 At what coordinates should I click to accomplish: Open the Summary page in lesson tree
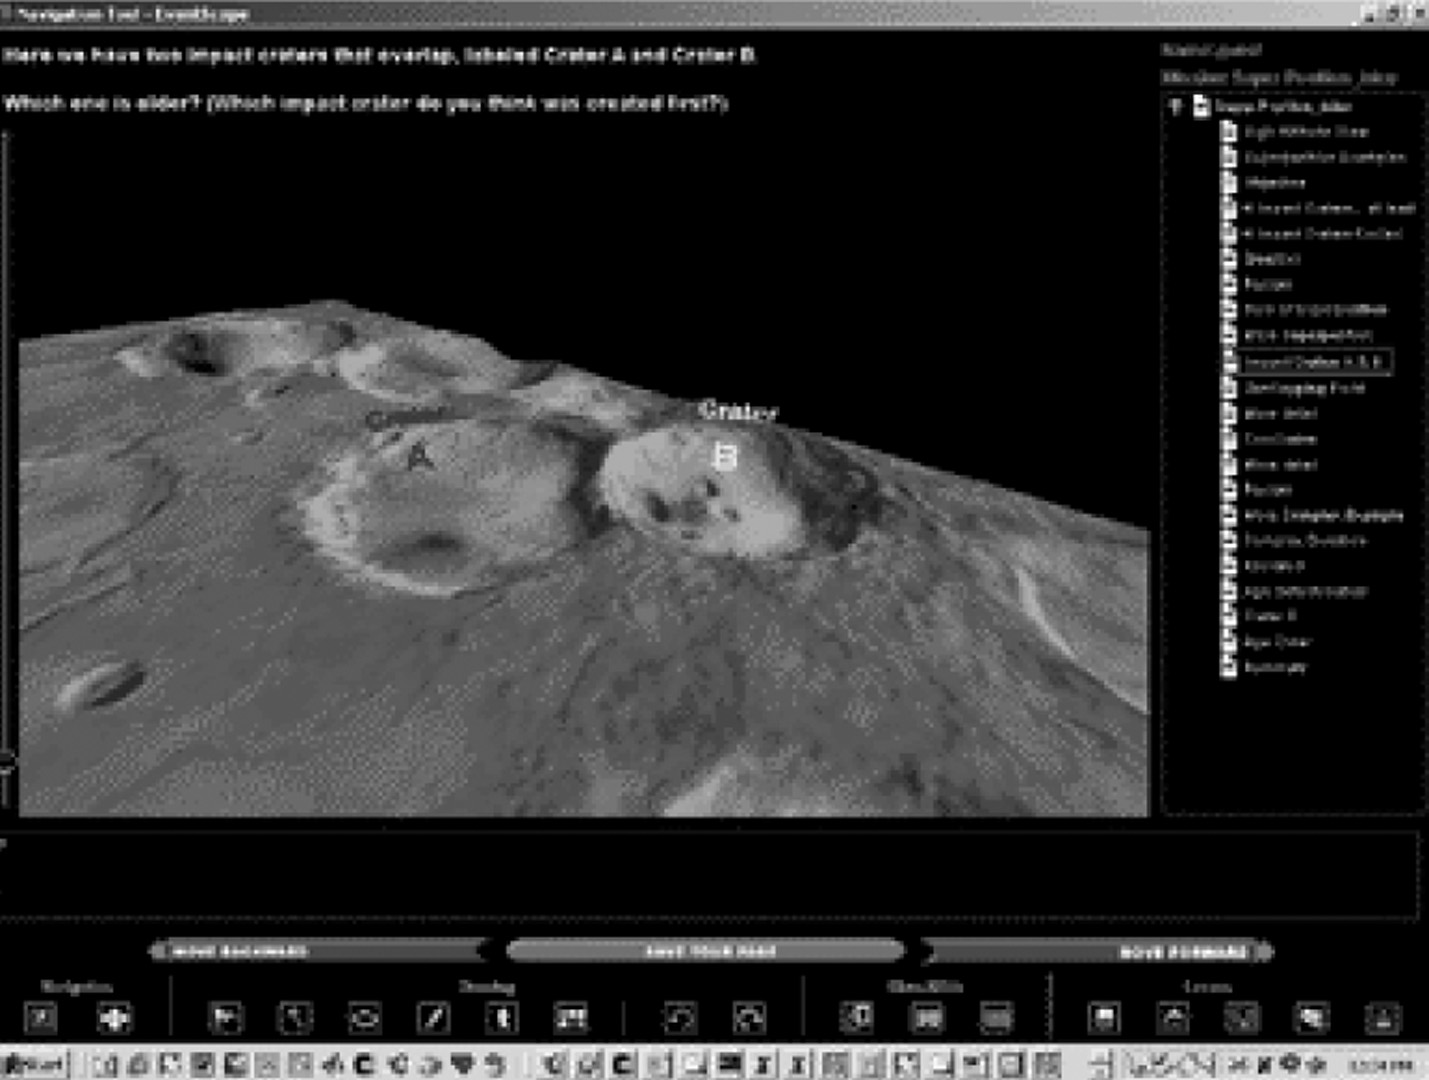(x=1275, y=667)
